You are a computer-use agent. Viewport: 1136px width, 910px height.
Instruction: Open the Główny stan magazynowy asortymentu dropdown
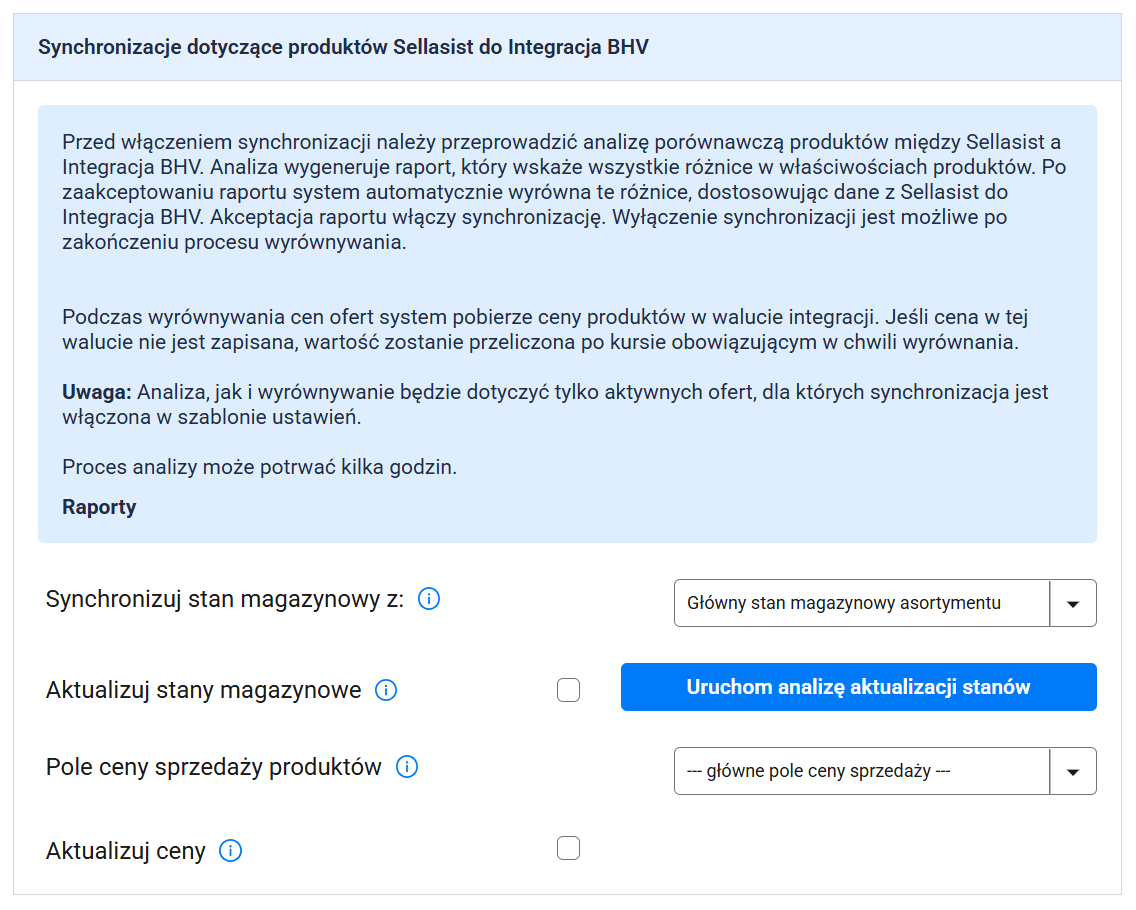[x=862, y=603]
